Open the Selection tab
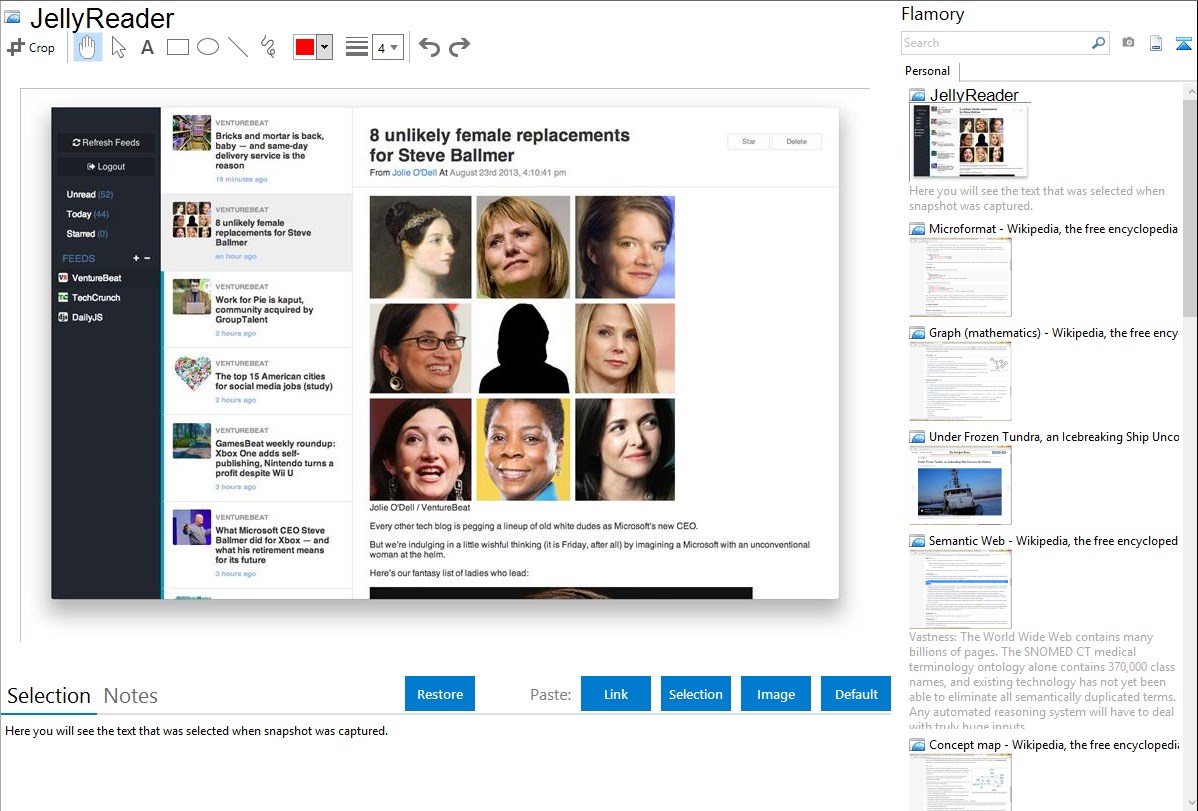Viewport: 1198px width, 811px height. point(48,696)
